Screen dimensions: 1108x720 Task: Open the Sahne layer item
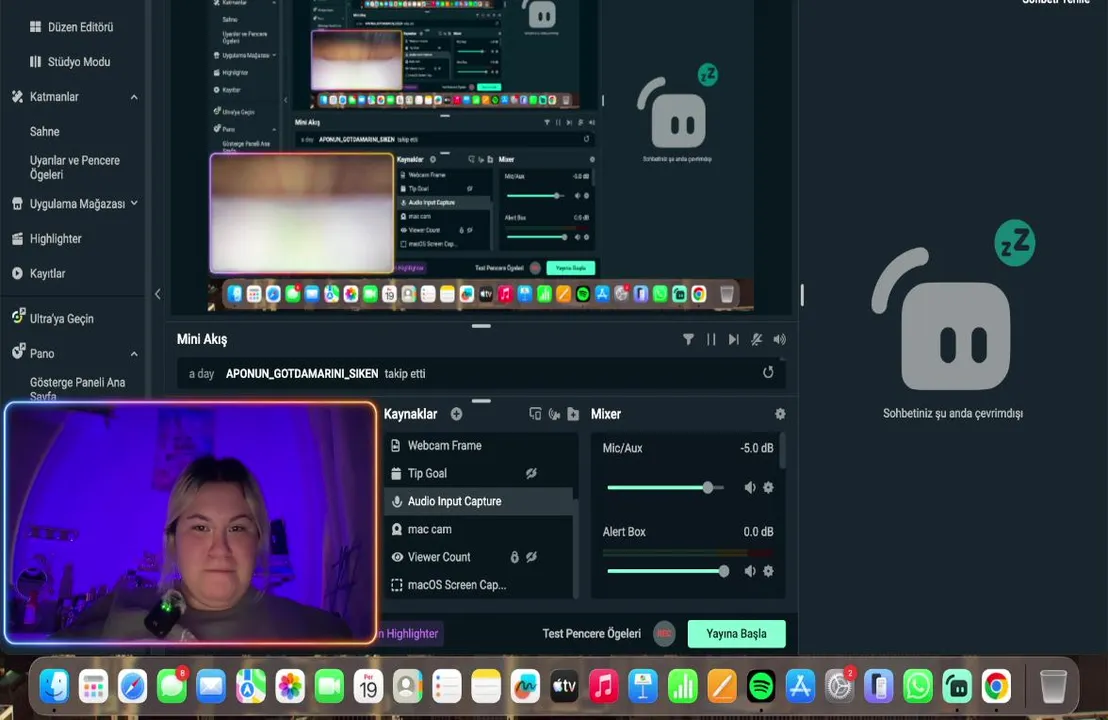click(45, 131)
